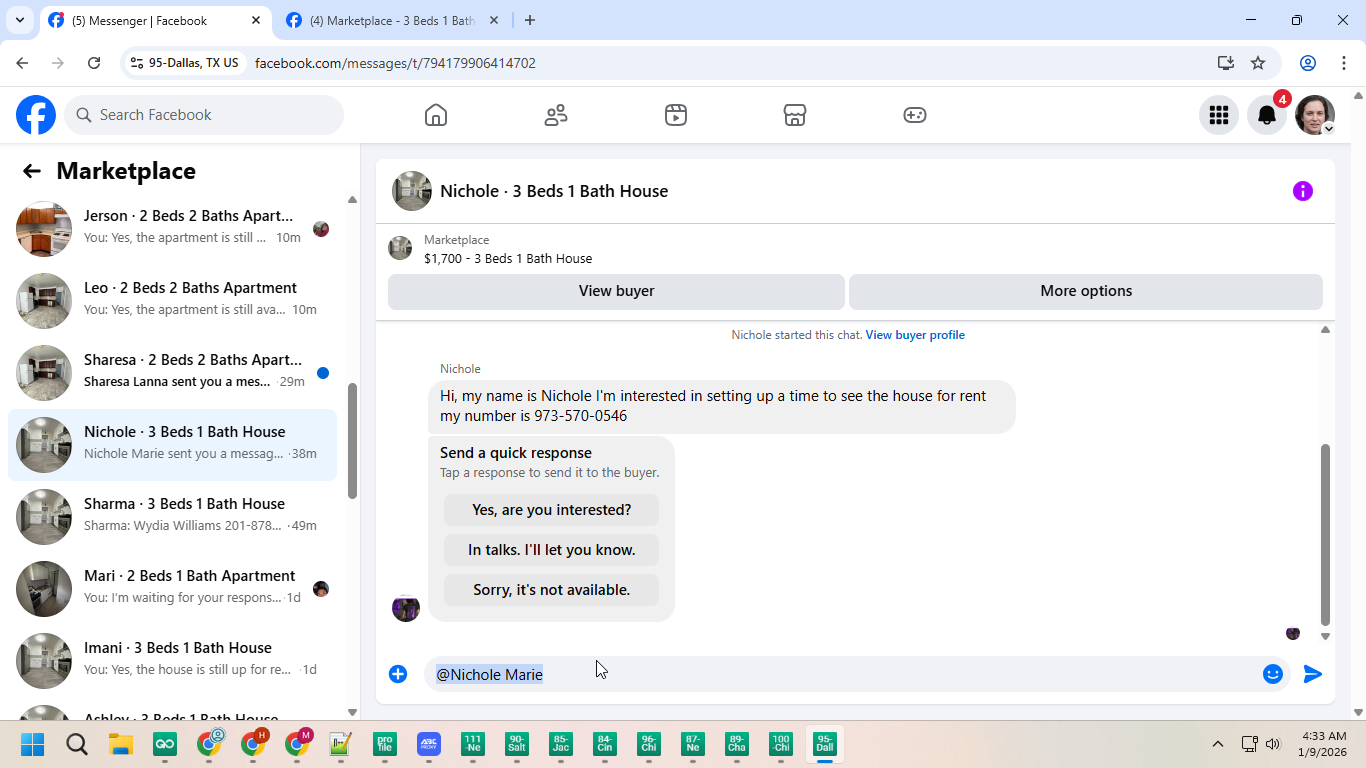Open Windows taskbar search
Viewport: 1366px width, 768px height.
coord(77,744)
